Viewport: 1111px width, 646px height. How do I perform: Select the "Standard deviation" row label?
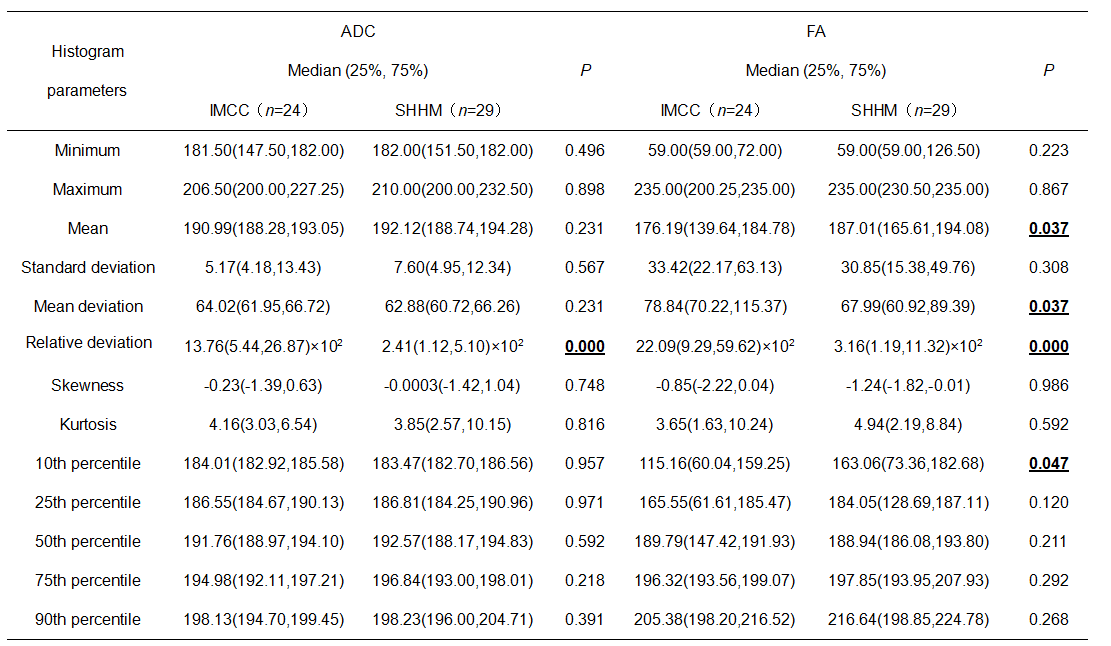[88, 268]
